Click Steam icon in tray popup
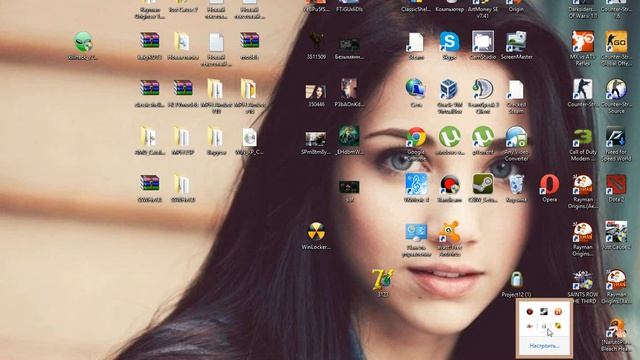 [x=544, y=311]
